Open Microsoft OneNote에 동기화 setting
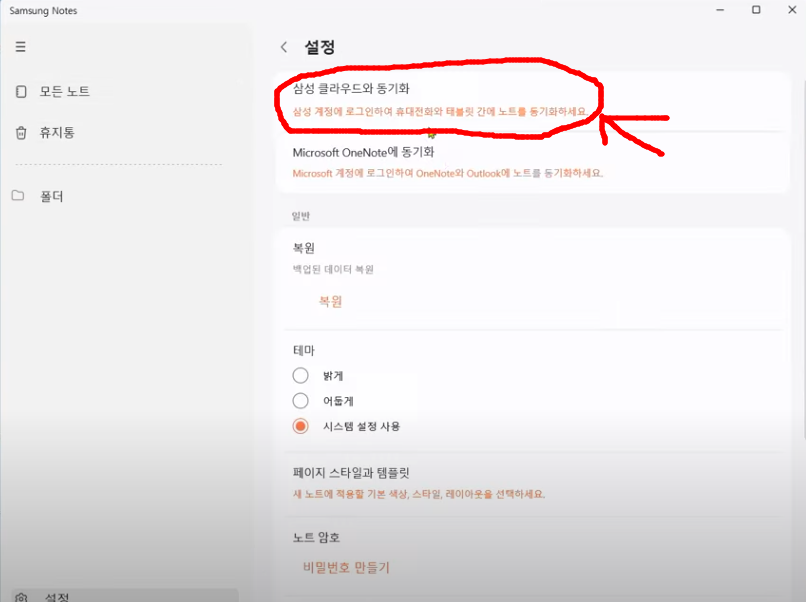Screen dimensions: 806x602 click(x=363, y=152)
